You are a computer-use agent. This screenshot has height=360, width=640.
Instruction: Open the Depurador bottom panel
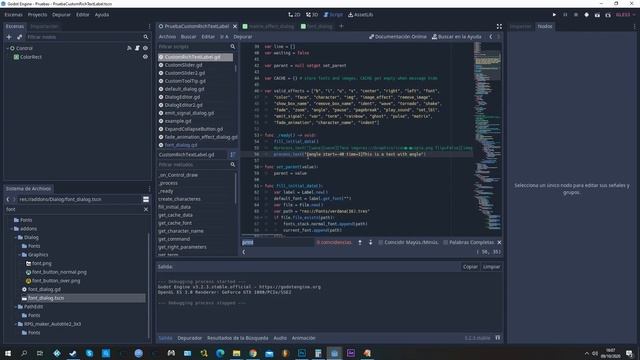[x=189, y=338]
